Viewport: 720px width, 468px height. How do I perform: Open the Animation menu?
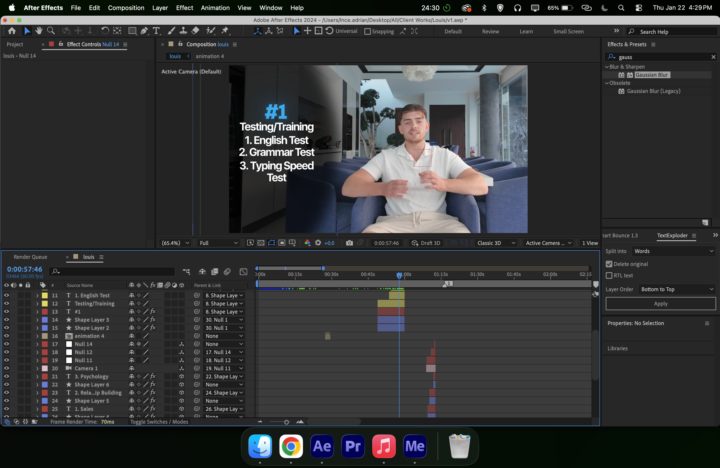pos(215,7)
